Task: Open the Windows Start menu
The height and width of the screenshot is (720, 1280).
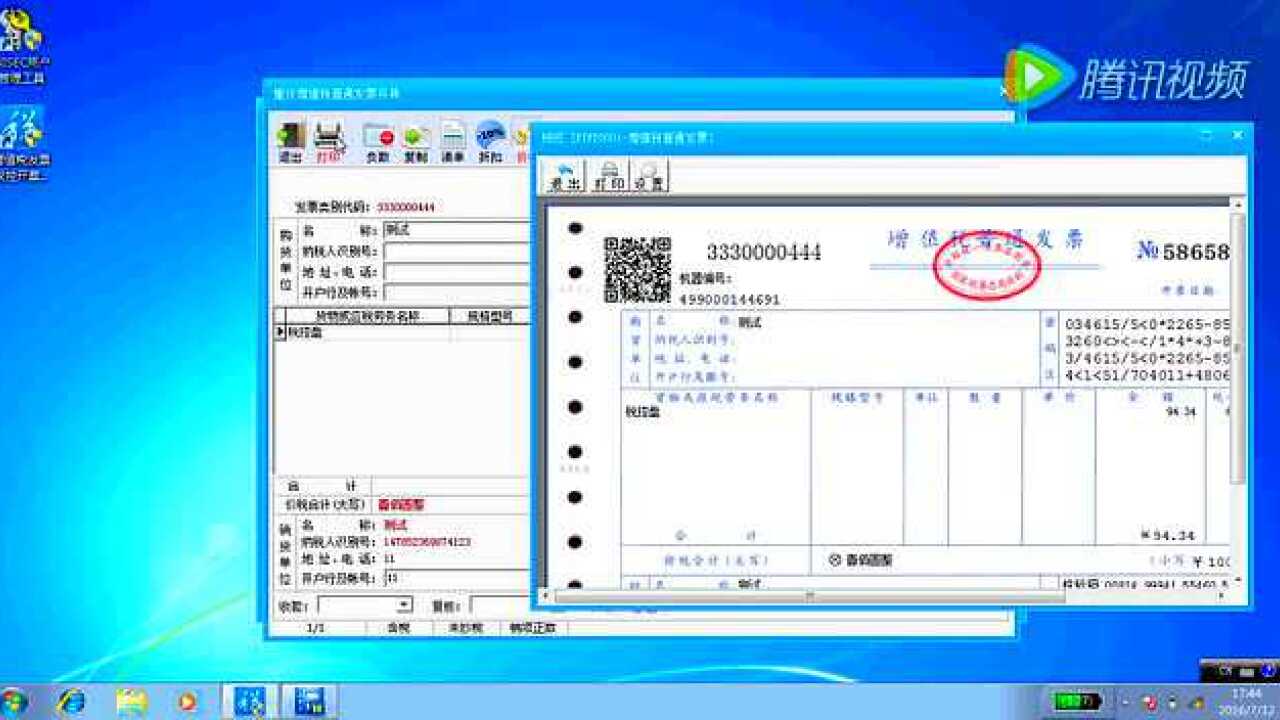Action: [x=13, y=701]
